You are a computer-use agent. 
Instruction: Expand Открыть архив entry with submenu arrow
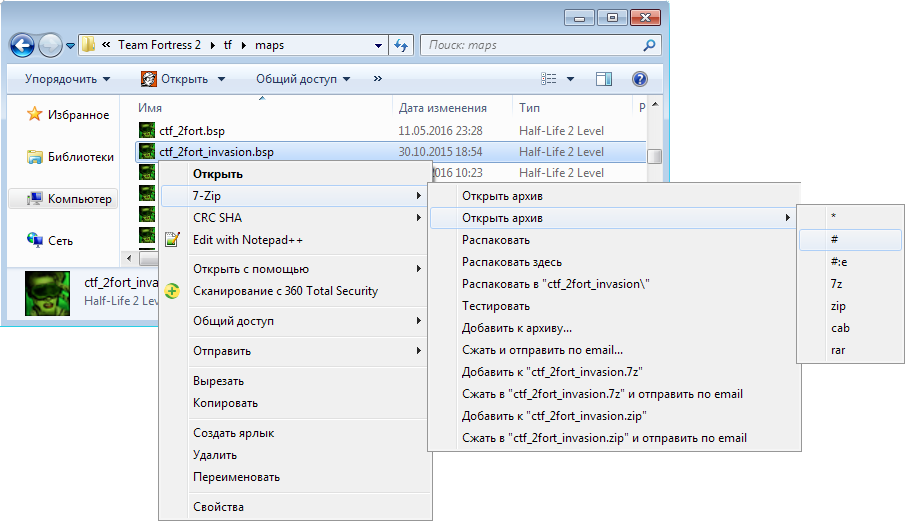tap(614, 218)
